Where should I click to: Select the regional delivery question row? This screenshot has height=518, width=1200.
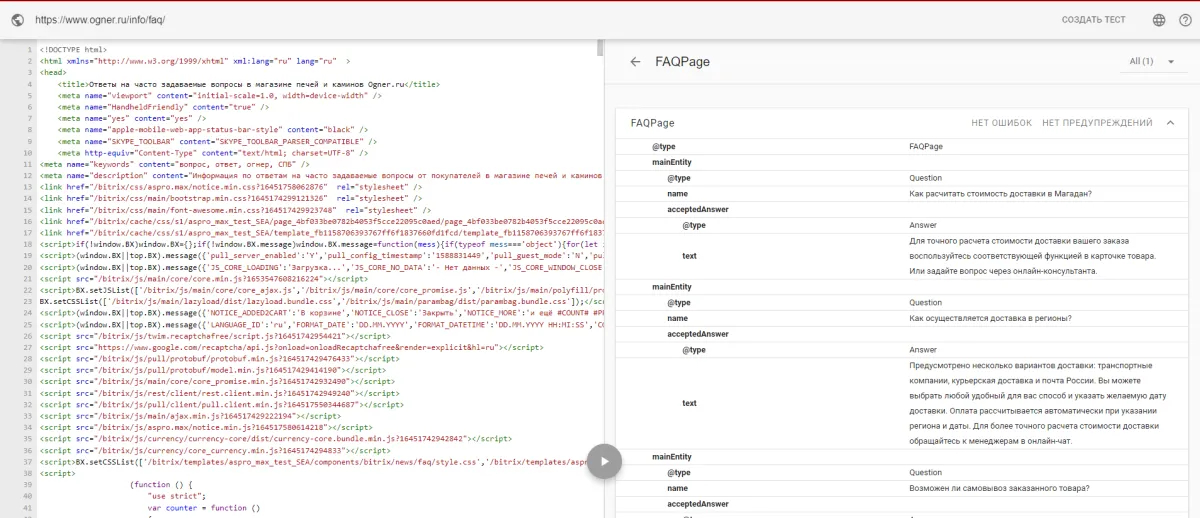click(990, 318)
